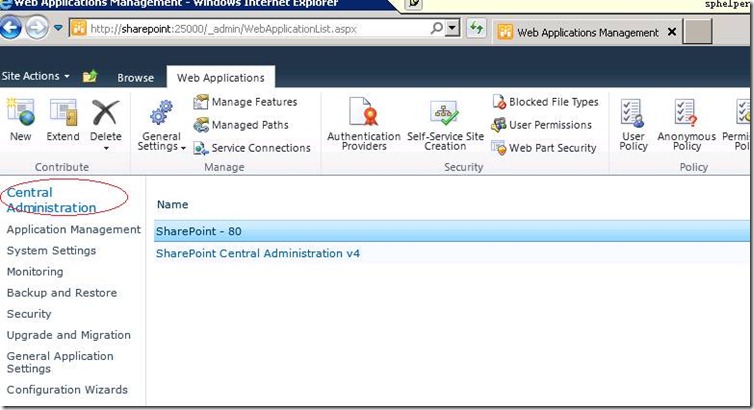Click the User Permissions label
Viewport: 754px width, 410px height.
pos(550,125)
